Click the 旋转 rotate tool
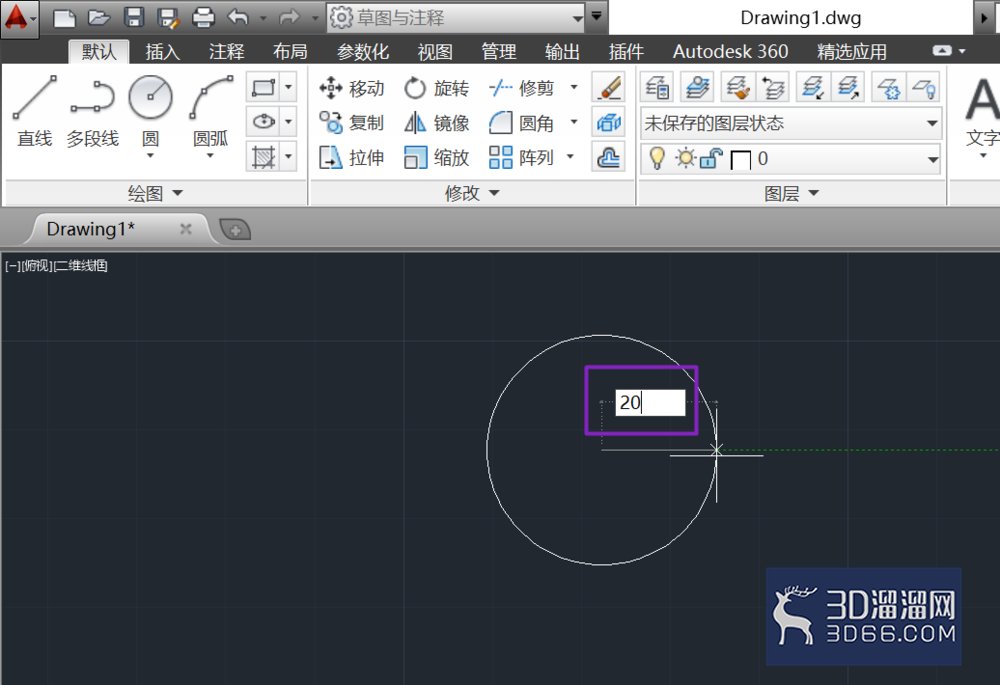Image resolution: width=1000 pixels, height=685 pixels. coord(436,88)
